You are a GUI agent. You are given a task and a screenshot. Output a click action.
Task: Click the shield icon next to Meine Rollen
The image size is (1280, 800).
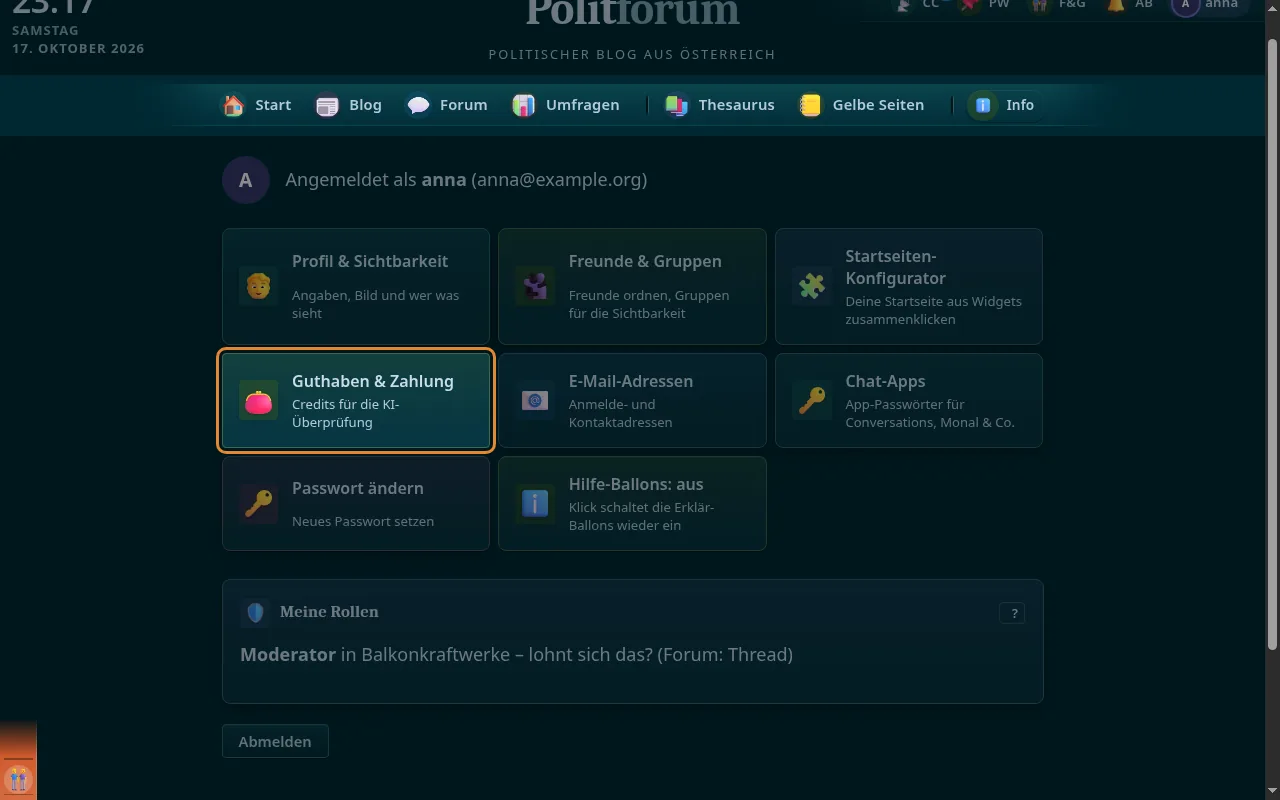[x=255, y=613]
